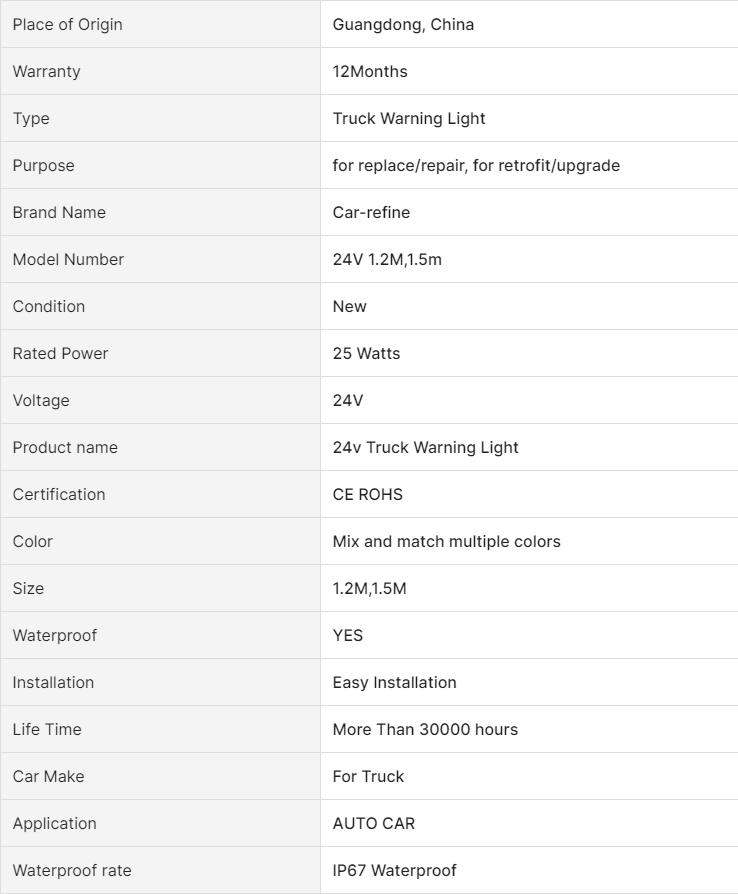This screenshot has width=738, height=894.
Task: Click the "For Truck" car make value
Action: [x=368, y=776]
